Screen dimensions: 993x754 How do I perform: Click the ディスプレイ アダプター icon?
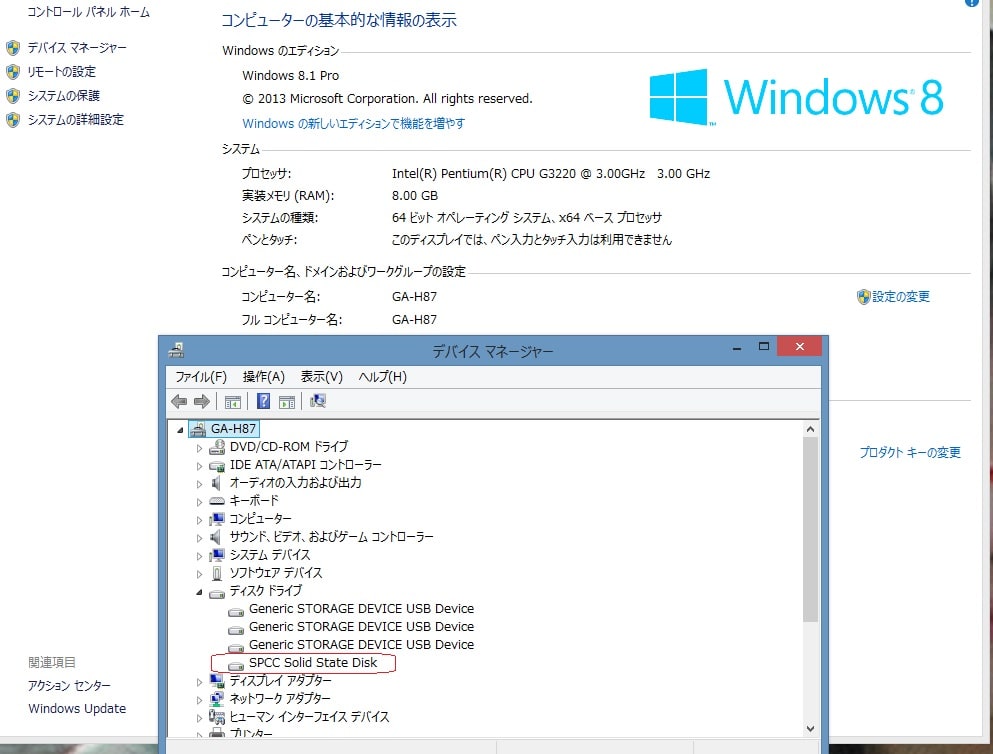point(217,681)
